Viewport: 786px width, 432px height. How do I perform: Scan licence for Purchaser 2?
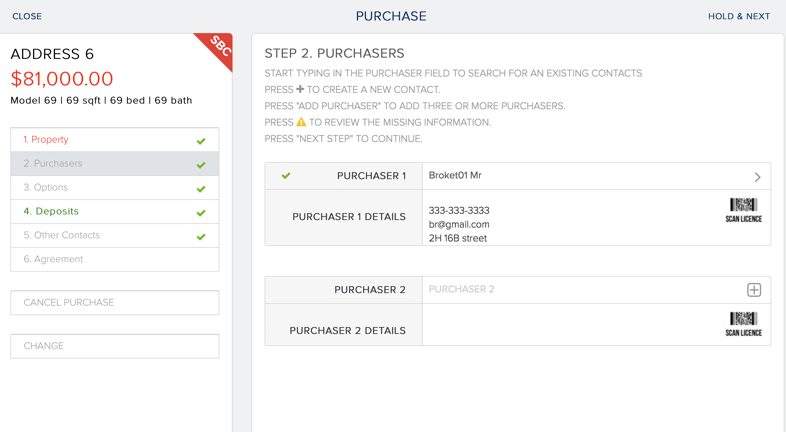(x=743, y=323)
